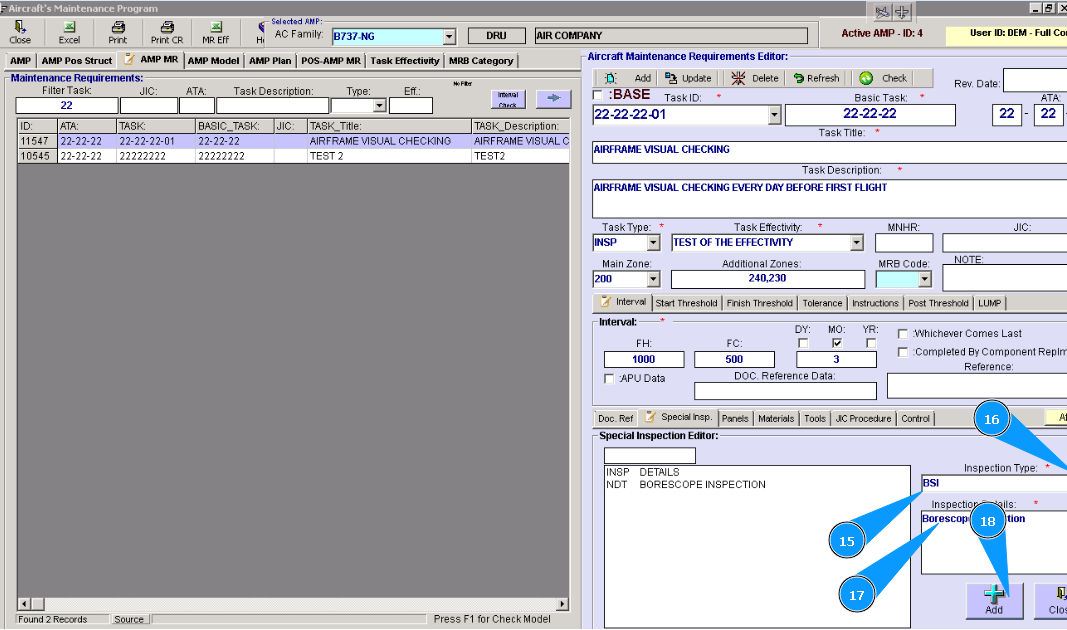Export data with the Excel icon
This screenshot has width=1067, height=630.
click(x=69, y=27)
